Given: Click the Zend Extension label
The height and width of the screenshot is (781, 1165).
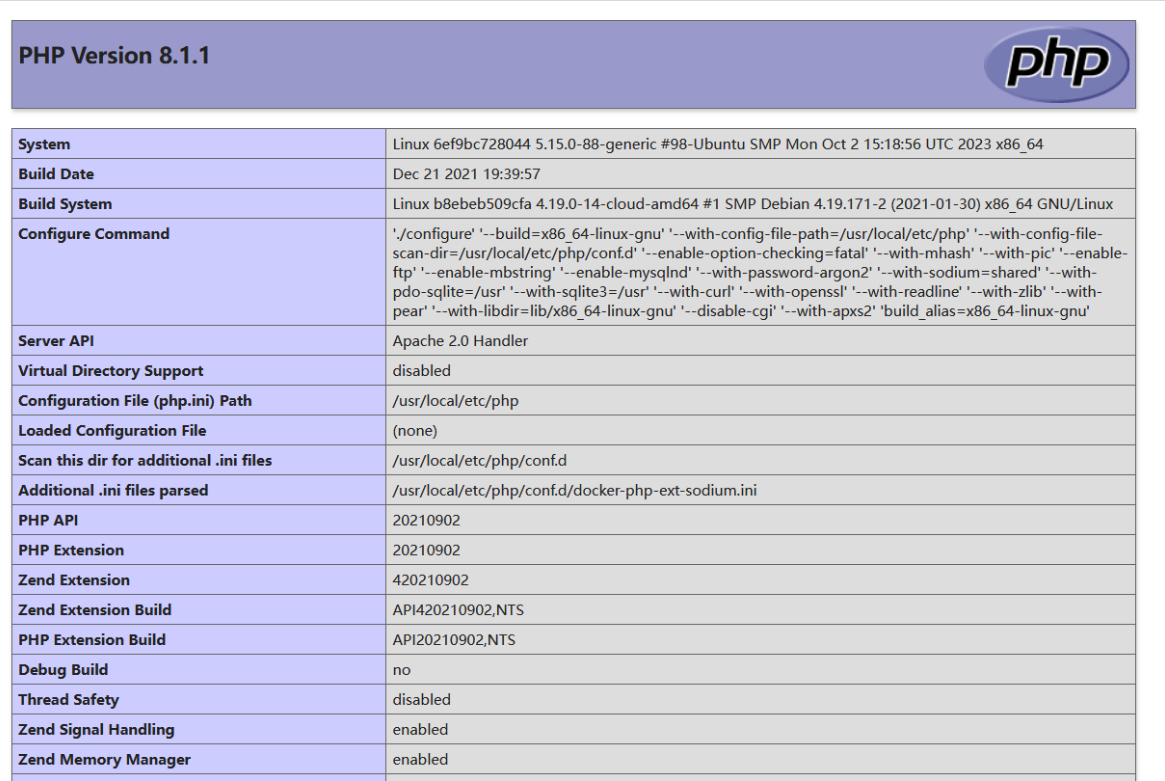Looking at the screenshot, I should (x=74, y=580).
